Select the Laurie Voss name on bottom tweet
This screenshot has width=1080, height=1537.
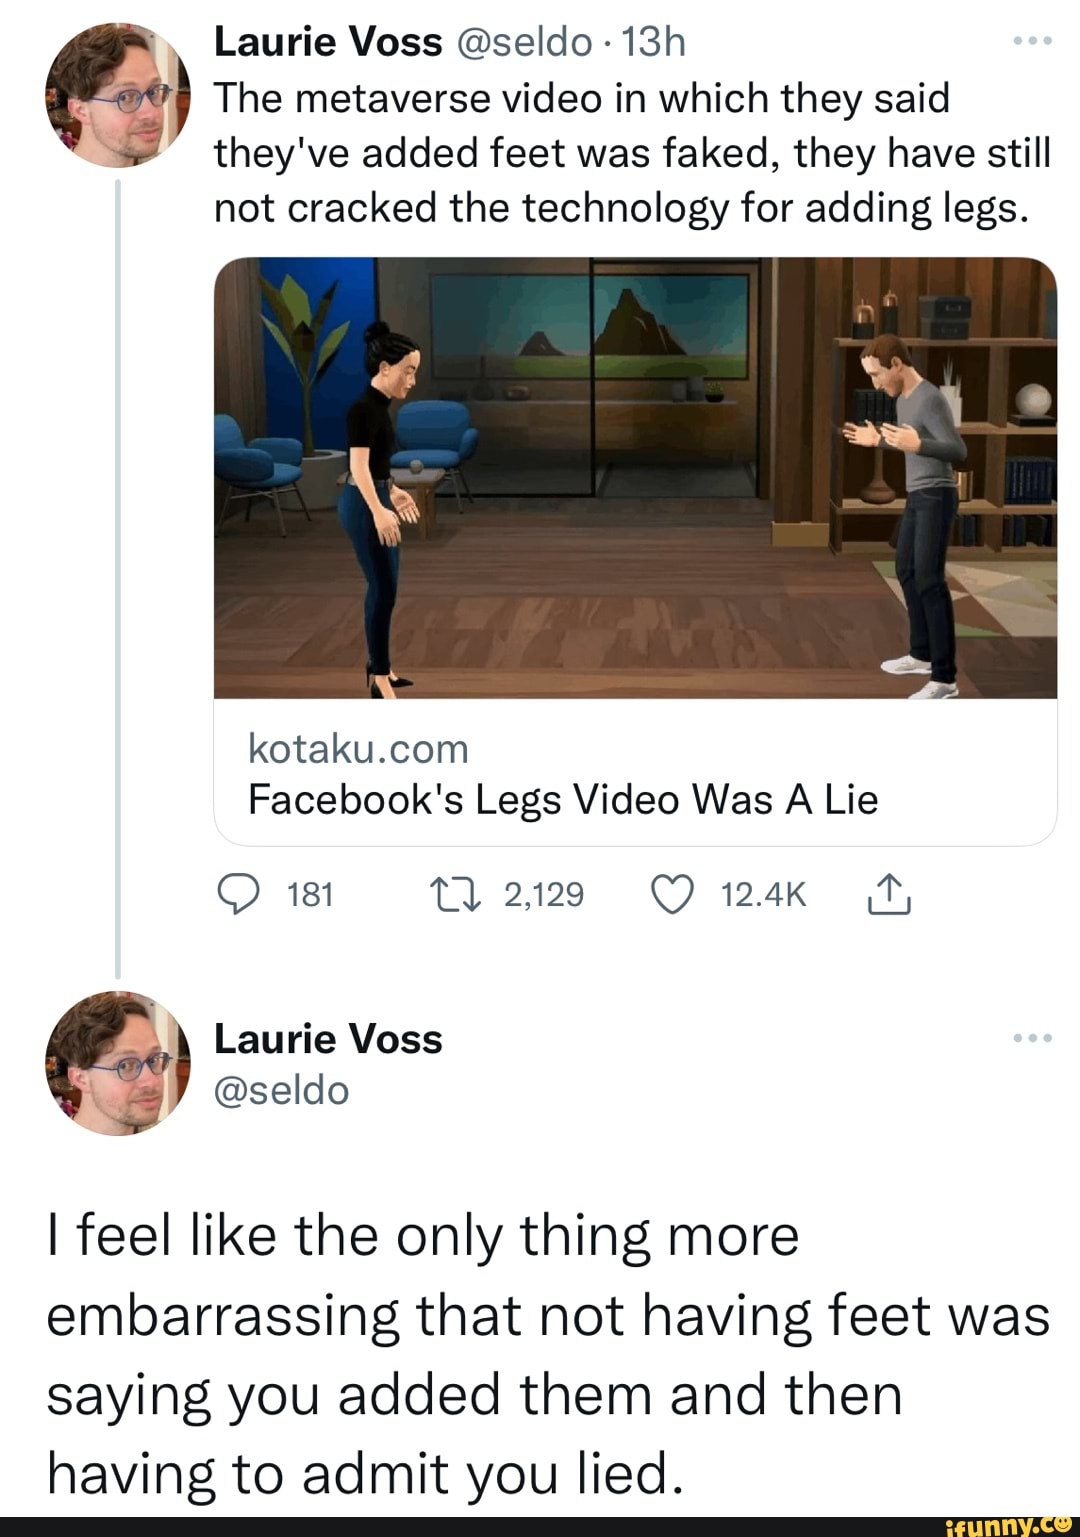click(327, 1039)
